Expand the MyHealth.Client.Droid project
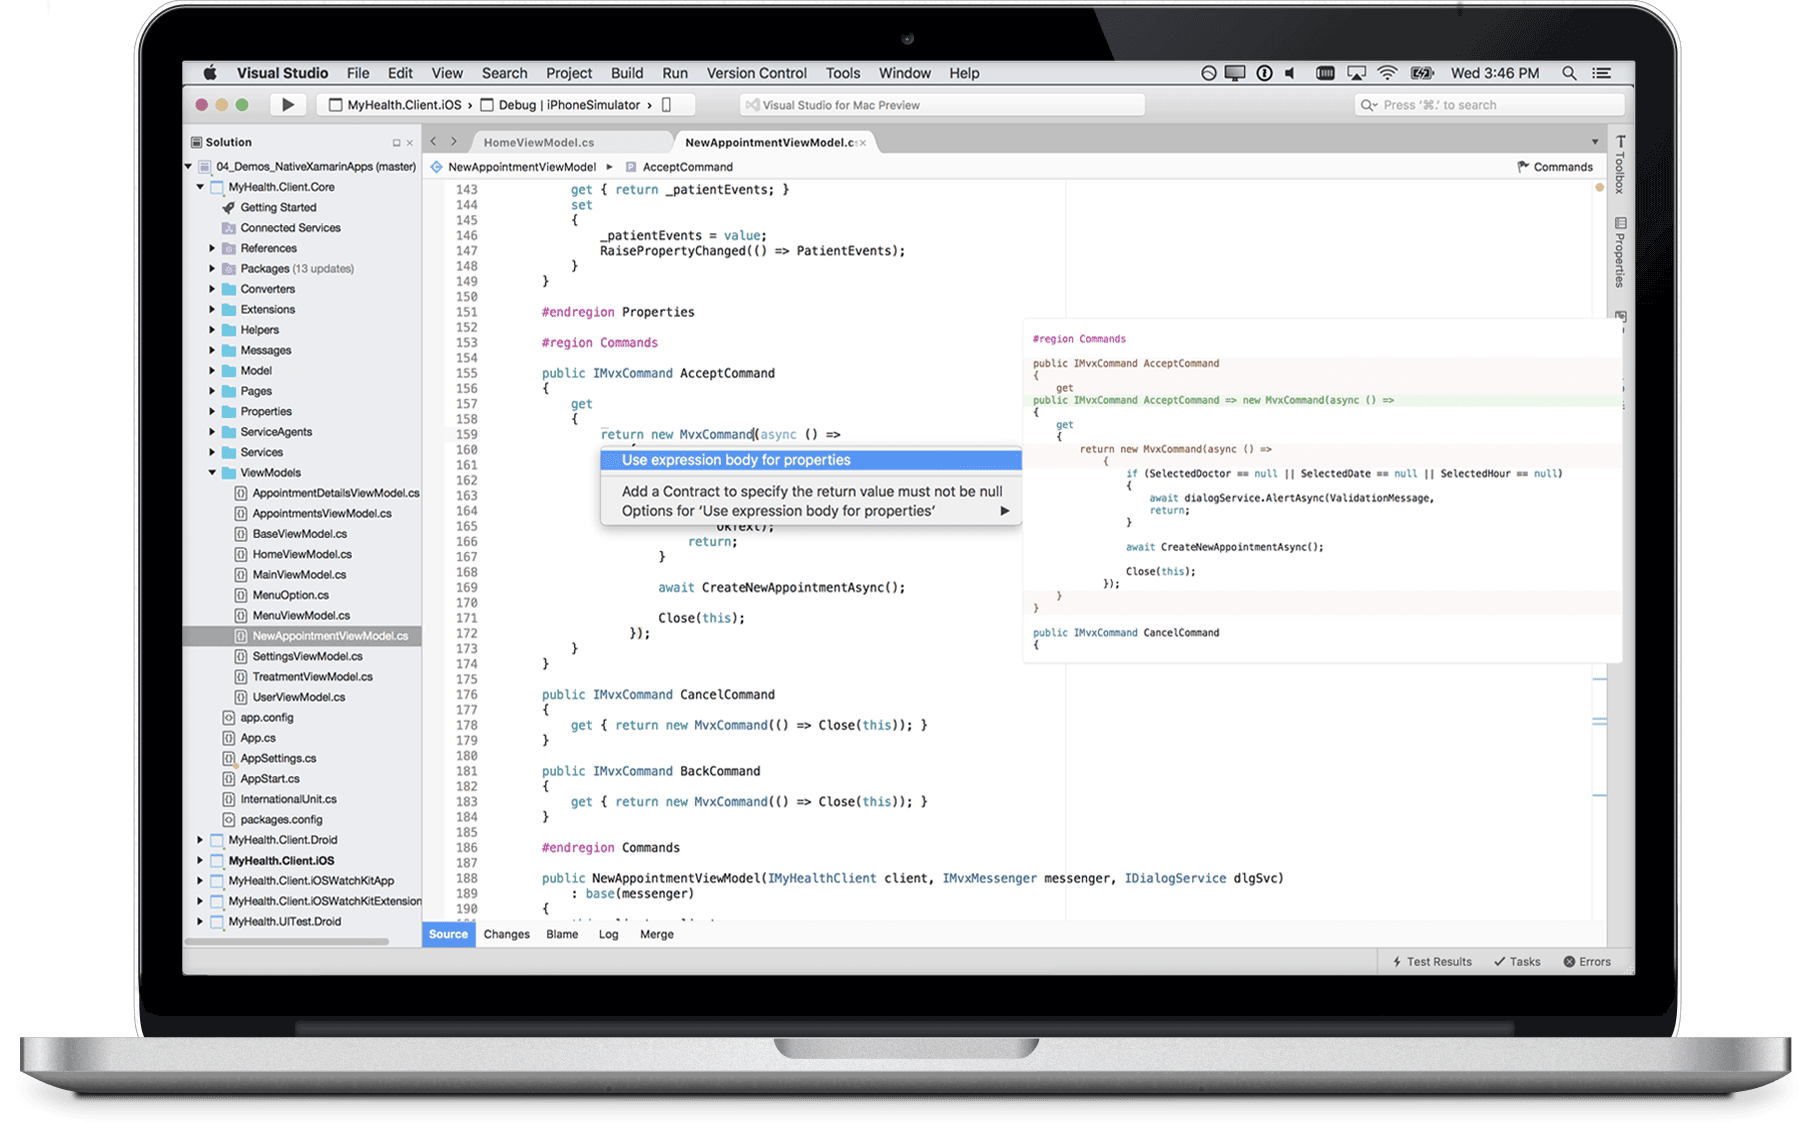This screenshot has width=1812, height=1122. [200, 840]
